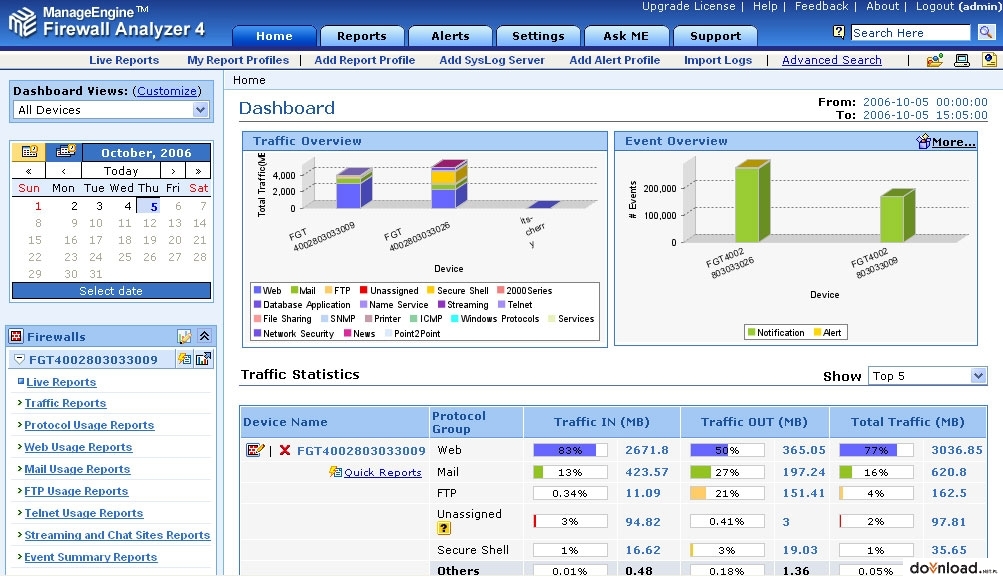
Task: Go to the next month with the › button
Action: [173, 171]
